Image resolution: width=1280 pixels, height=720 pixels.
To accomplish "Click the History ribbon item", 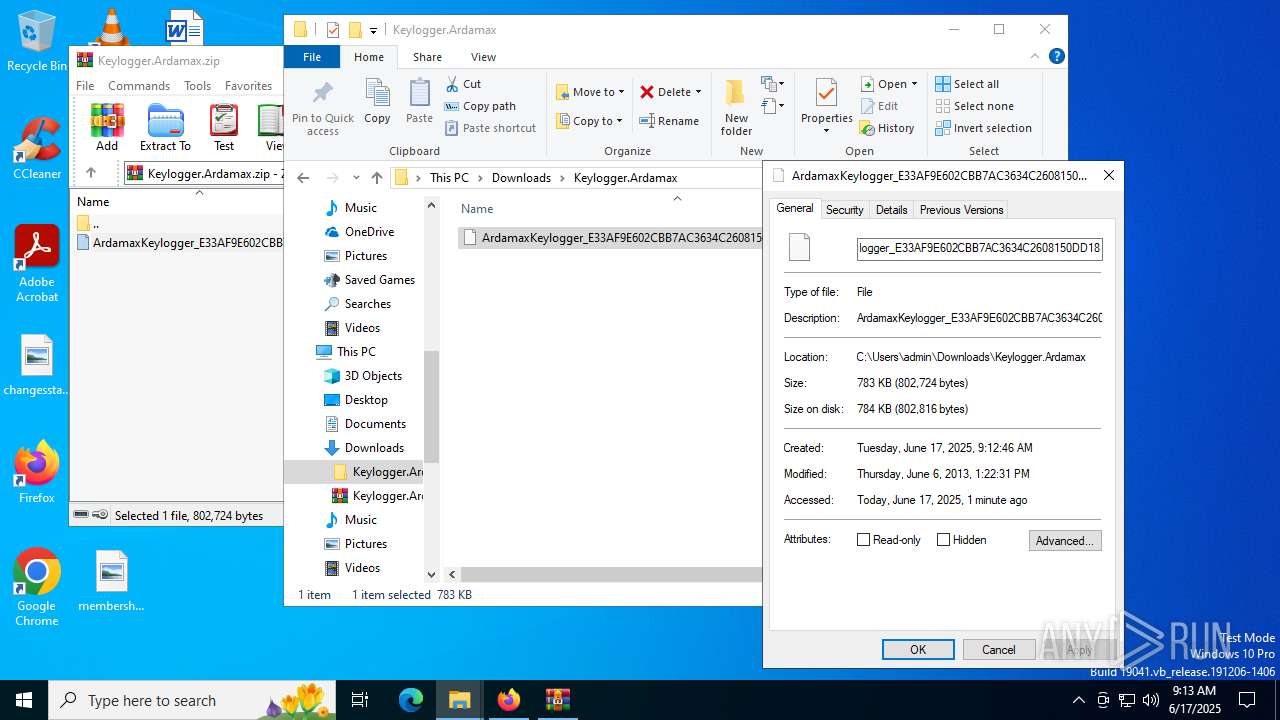I will pyautogui.click(x=887, y=128).
